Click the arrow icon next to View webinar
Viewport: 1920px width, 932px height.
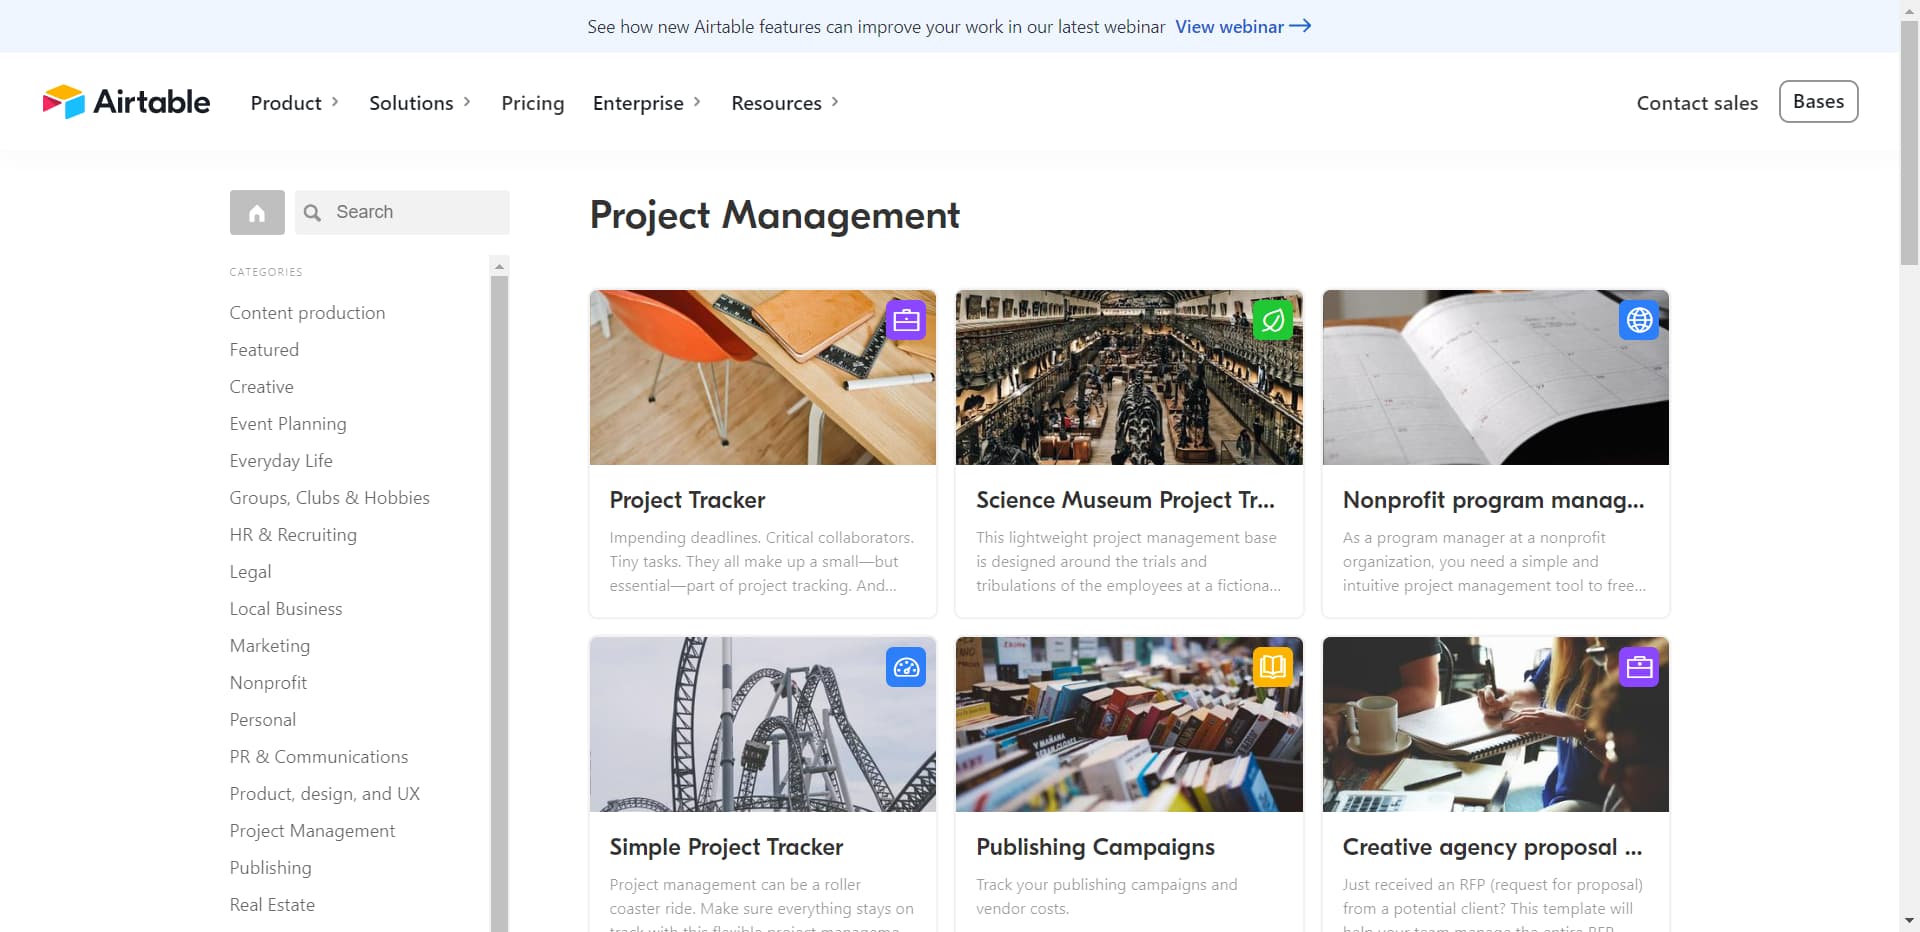point(1300,27)
